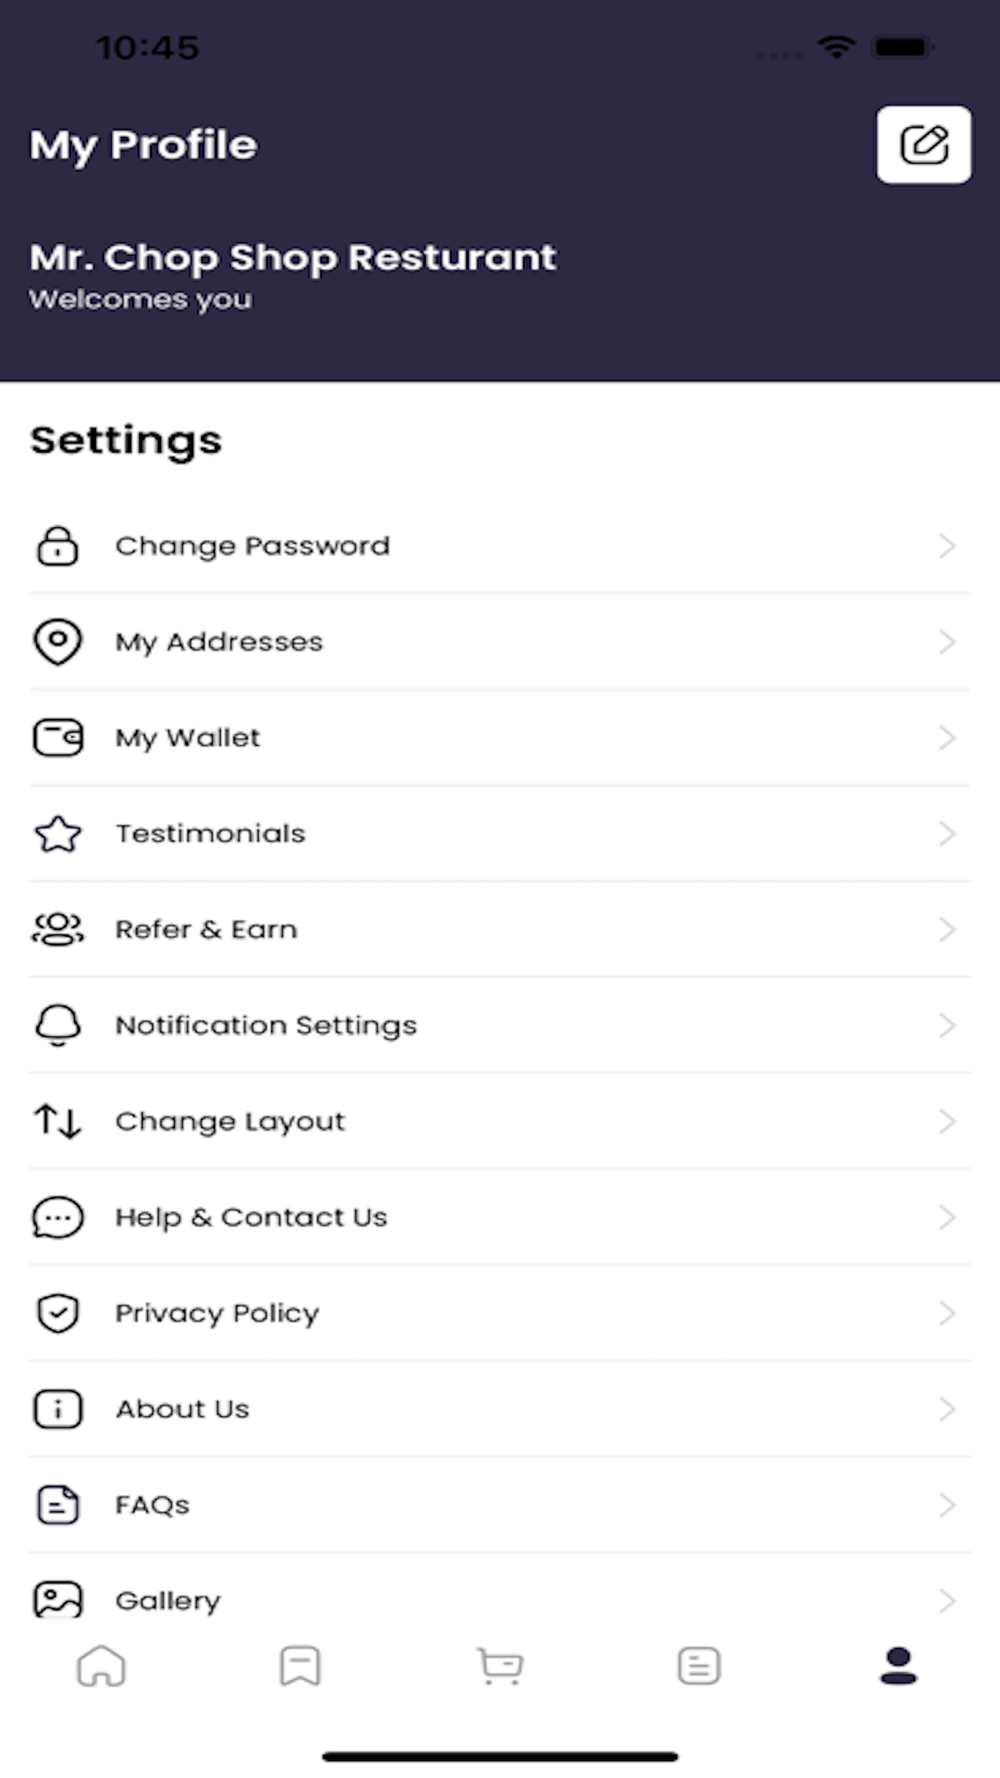Click the chevron on the FAQs row
Image resolution: width=1000 pixels, height=1778 pixels.
[947, 1505]
